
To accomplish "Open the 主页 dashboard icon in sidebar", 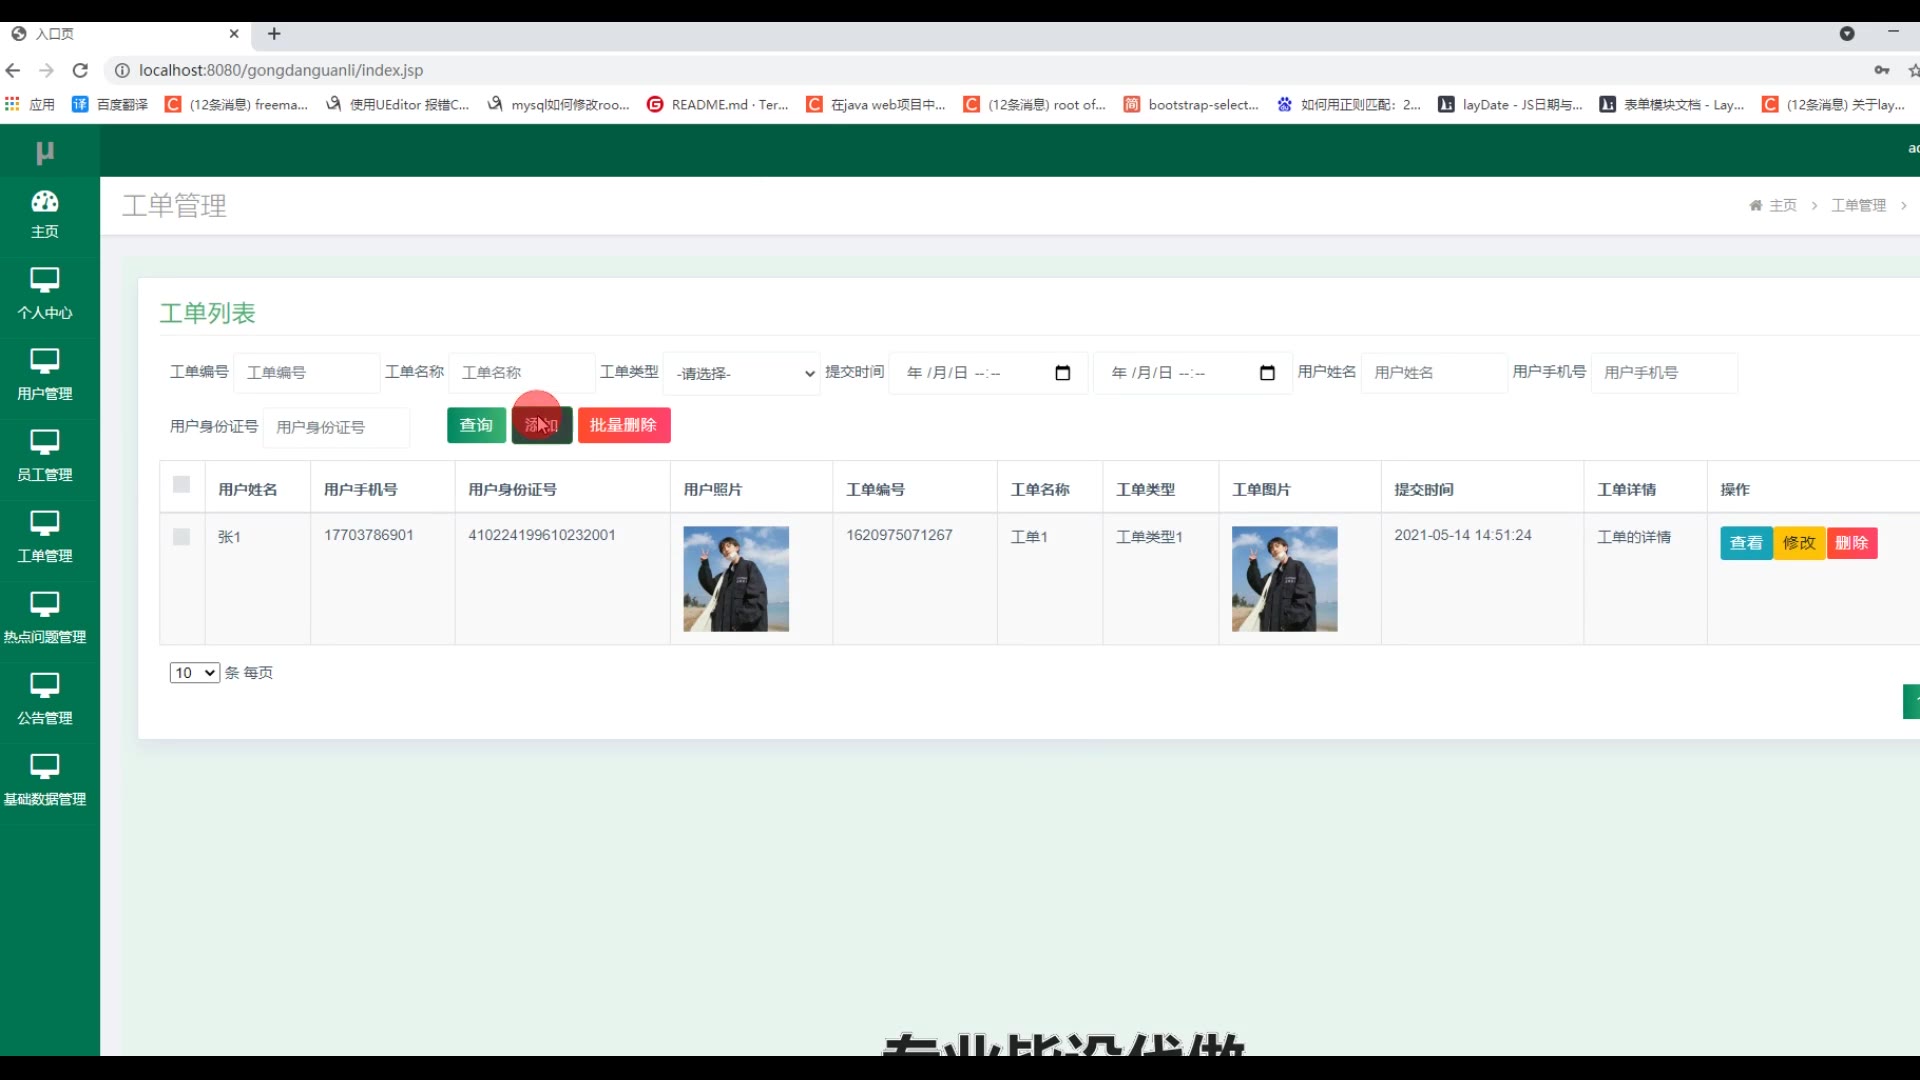I will pos(44,202).
